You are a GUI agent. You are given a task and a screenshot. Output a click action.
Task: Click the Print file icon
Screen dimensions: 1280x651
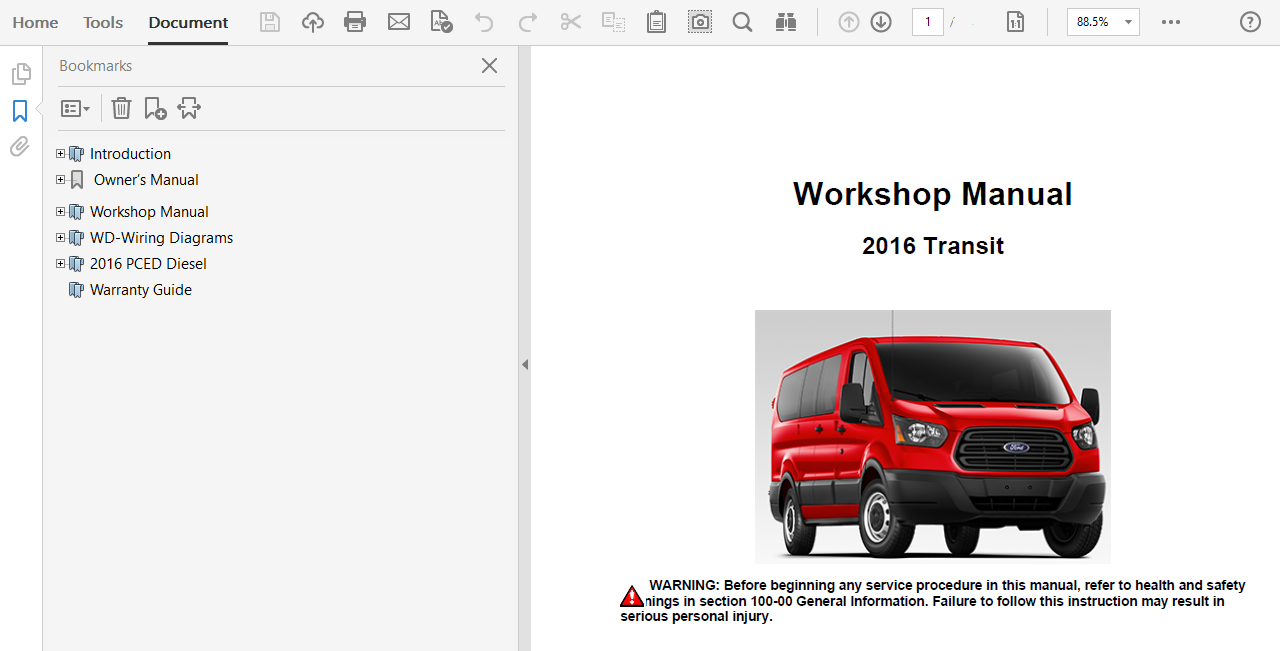[x=355, y=22]
